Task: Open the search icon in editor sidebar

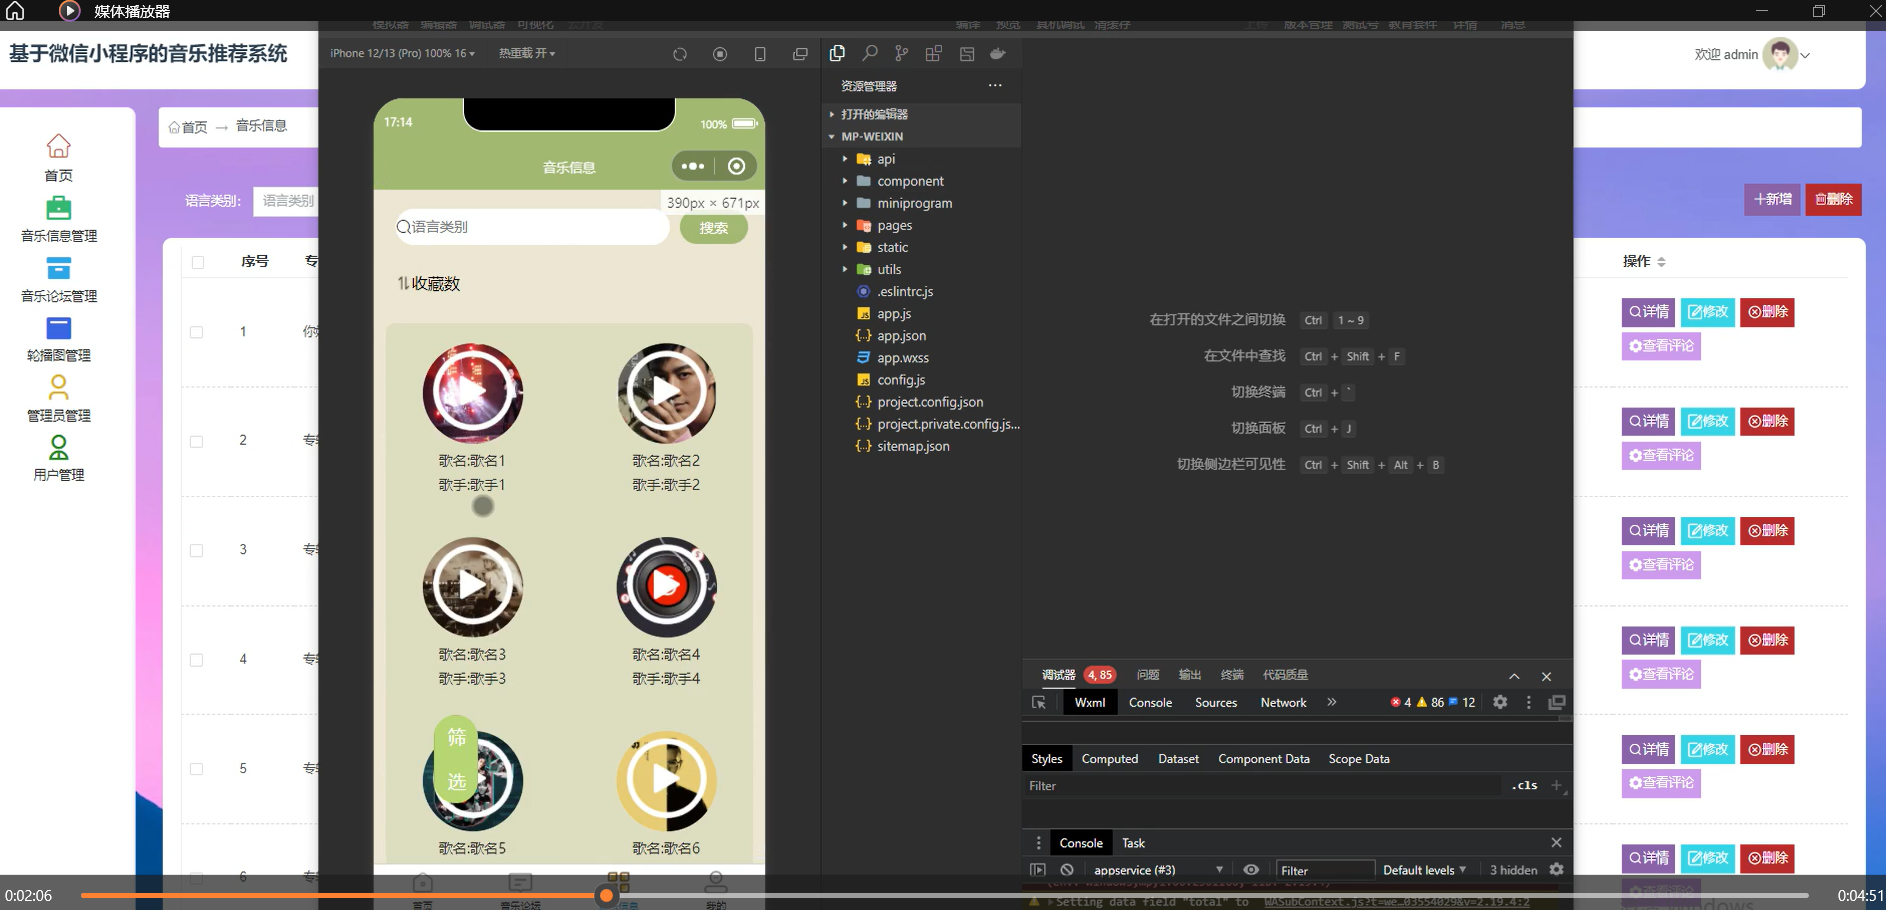Action: [870, 53]
